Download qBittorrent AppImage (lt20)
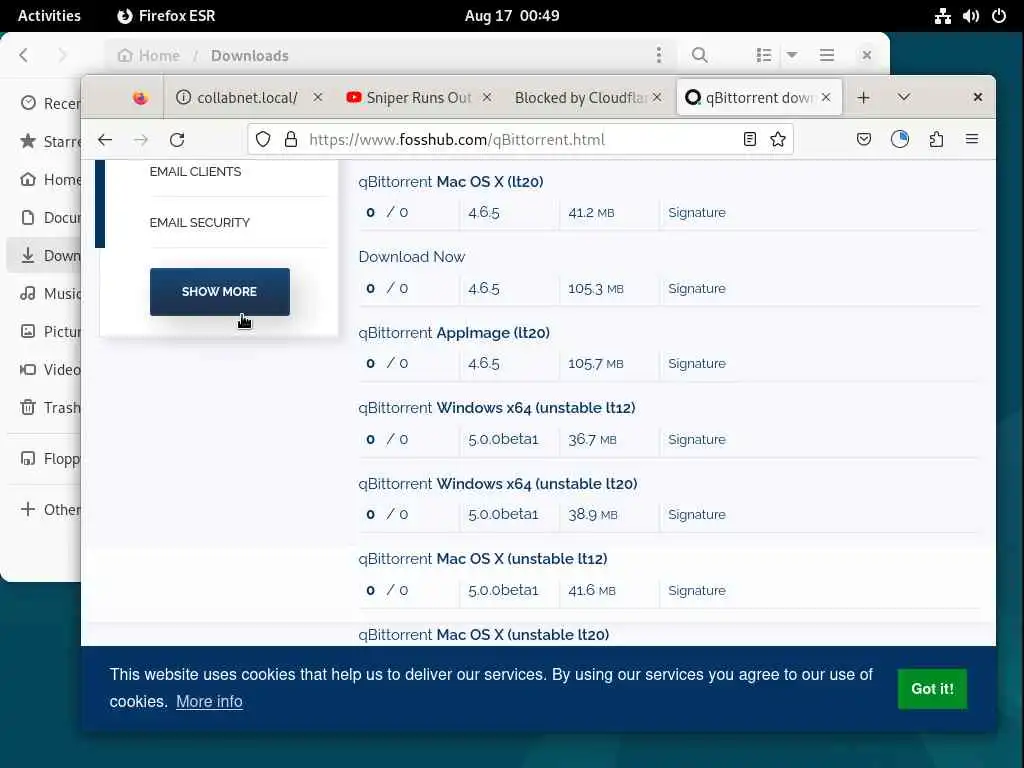The width and height of the screenshot is (1024, 768). [x=454, y=333]
